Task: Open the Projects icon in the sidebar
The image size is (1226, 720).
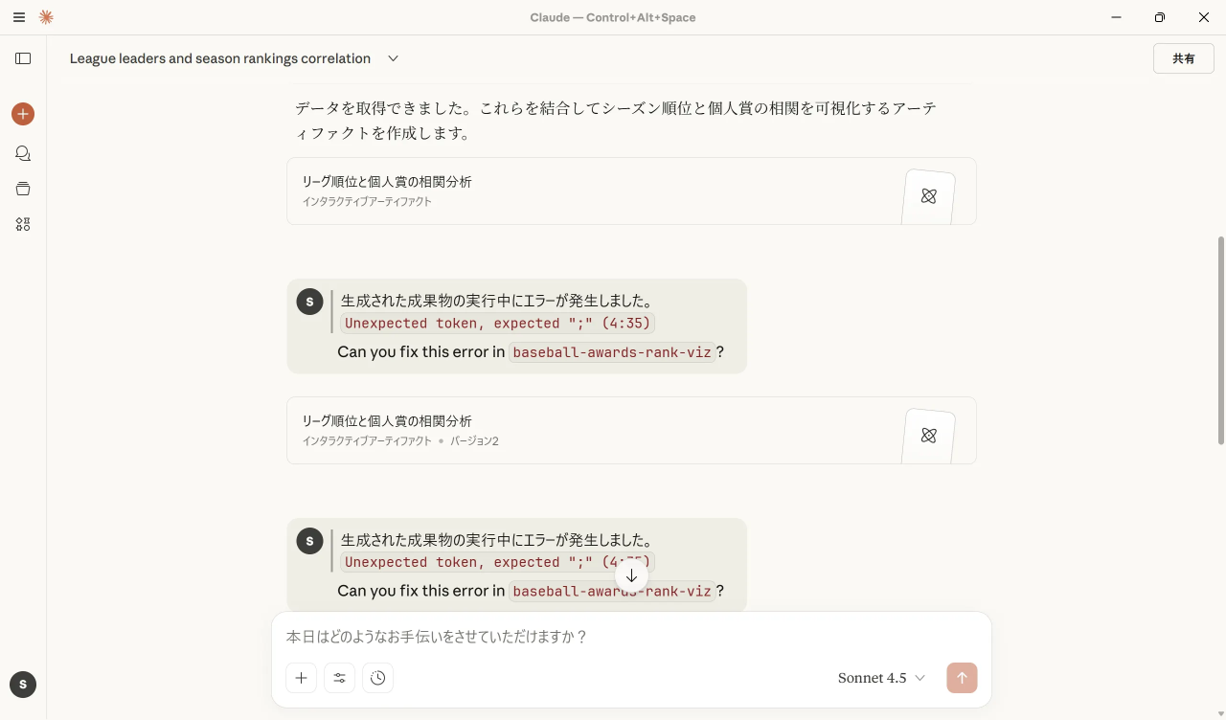Action: point(22,188)
